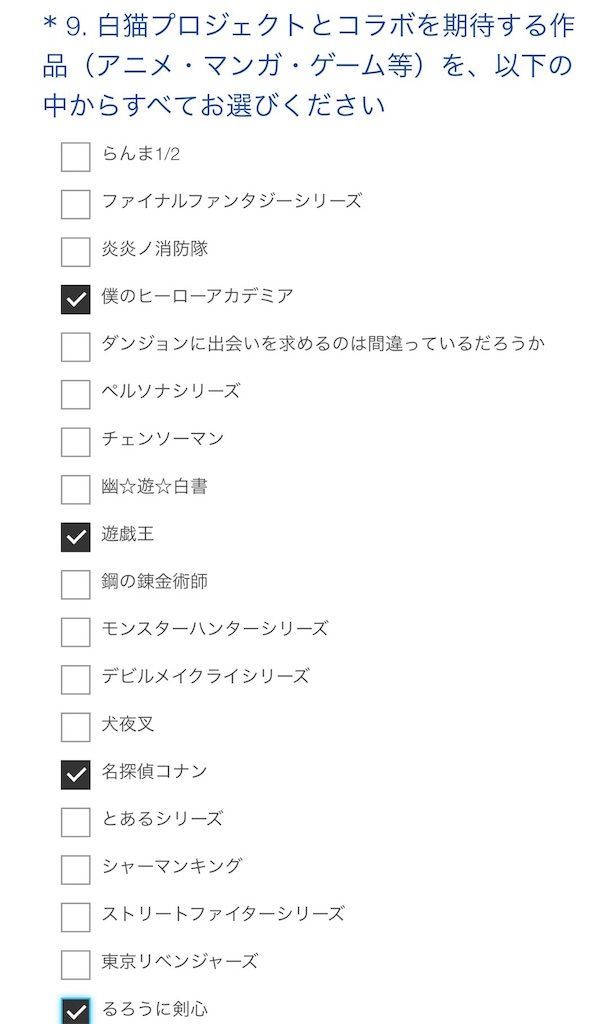Deselect 名探偵コナン
The width and height of the screenshot is (615, 1024).
point(73,772)
